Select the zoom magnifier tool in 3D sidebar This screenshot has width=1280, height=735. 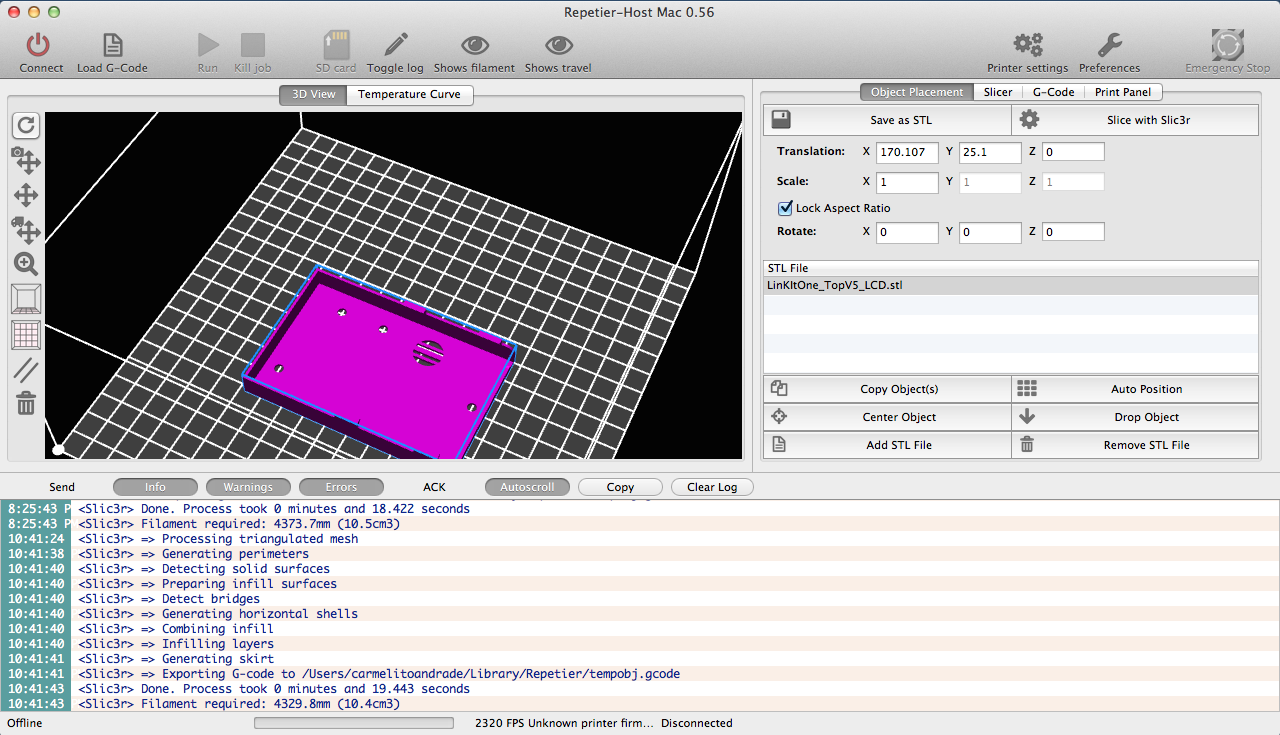[26, 264]
